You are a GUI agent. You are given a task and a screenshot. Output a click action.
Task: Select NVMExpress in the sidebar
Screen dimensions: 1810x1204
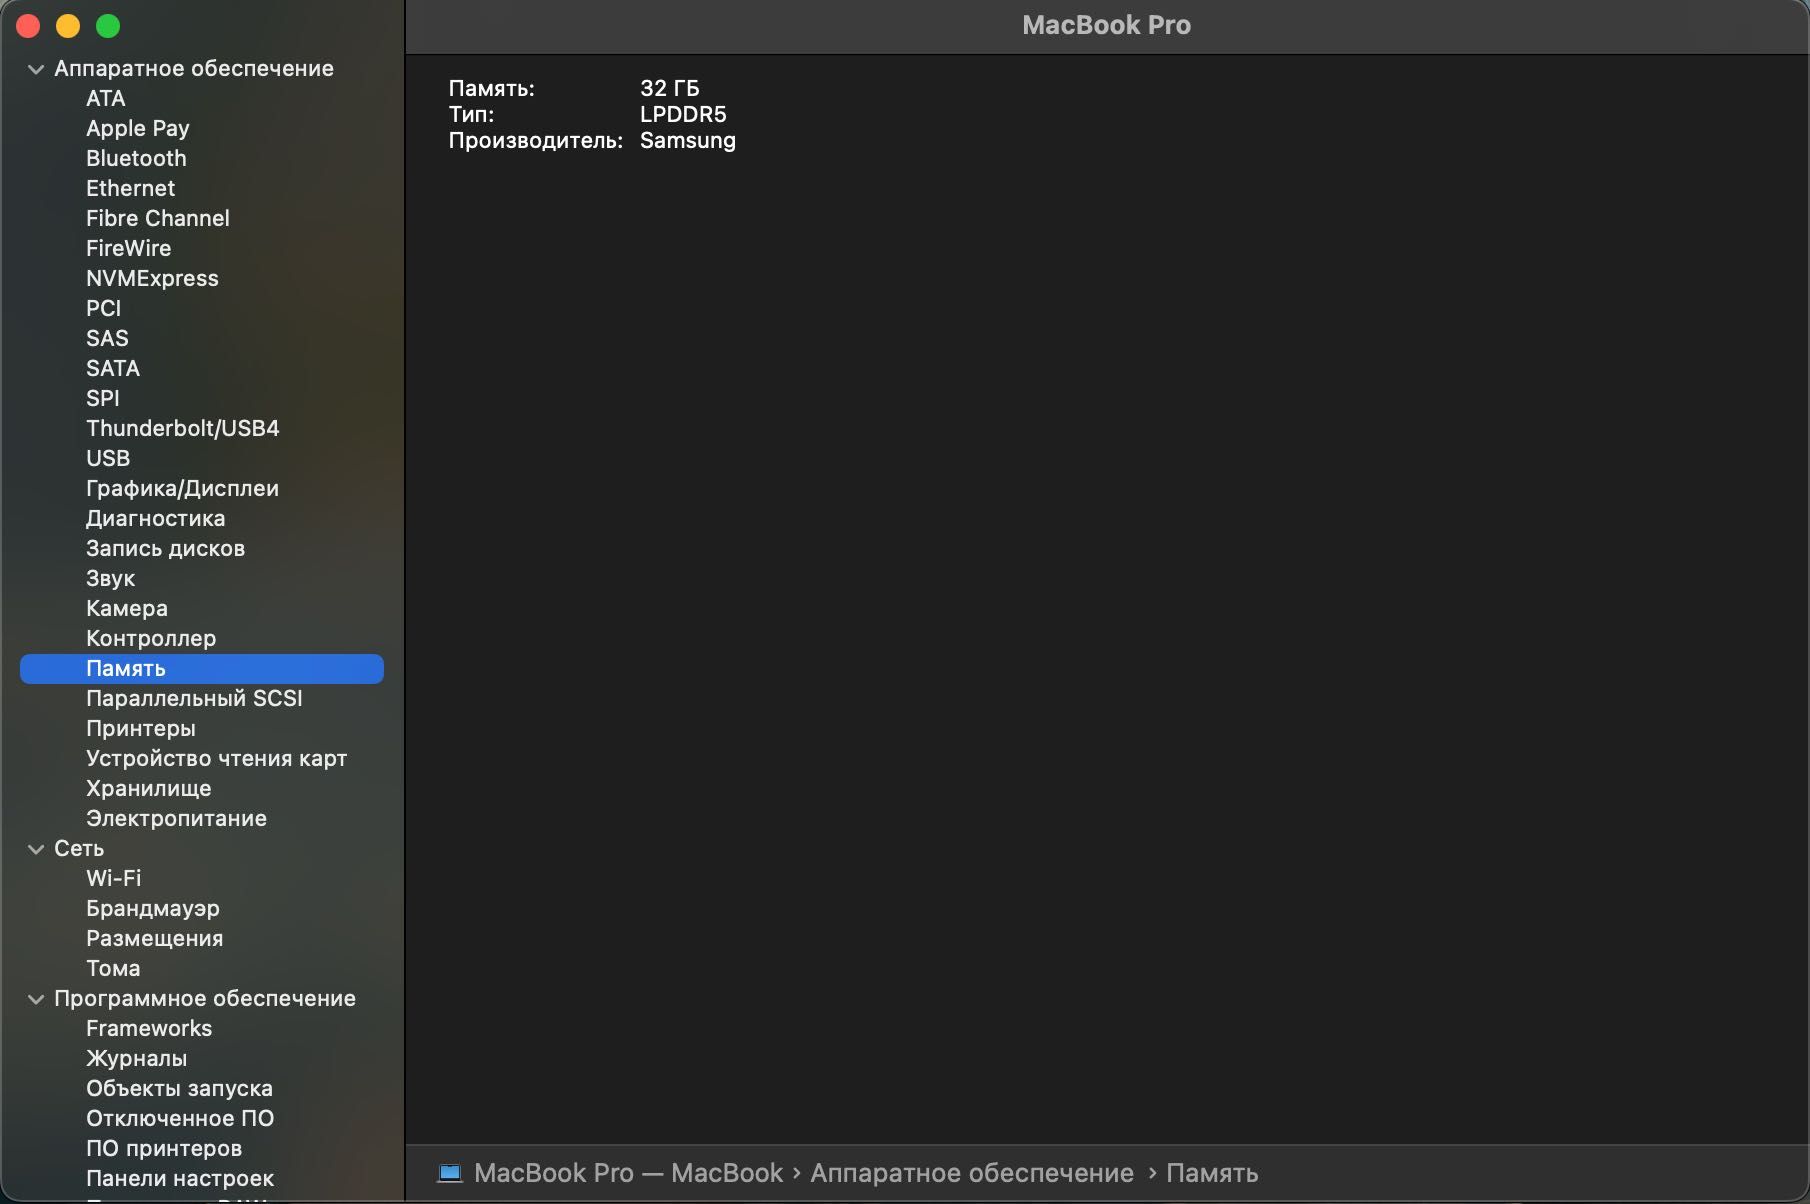[x=152, y=278]
